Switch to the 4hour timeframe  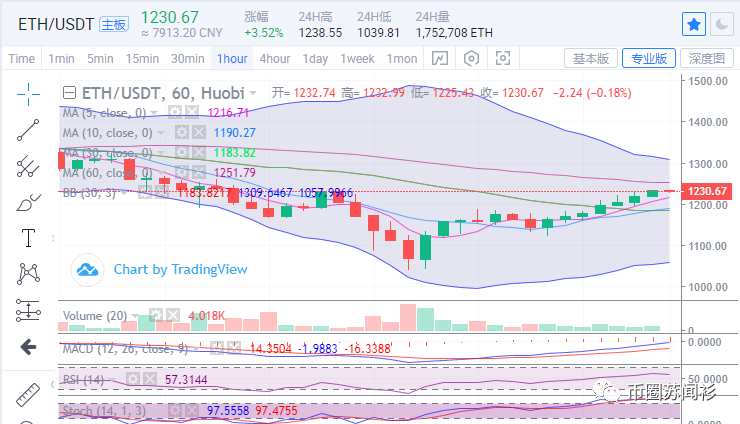pyautogui.click(x=275, y=58)
